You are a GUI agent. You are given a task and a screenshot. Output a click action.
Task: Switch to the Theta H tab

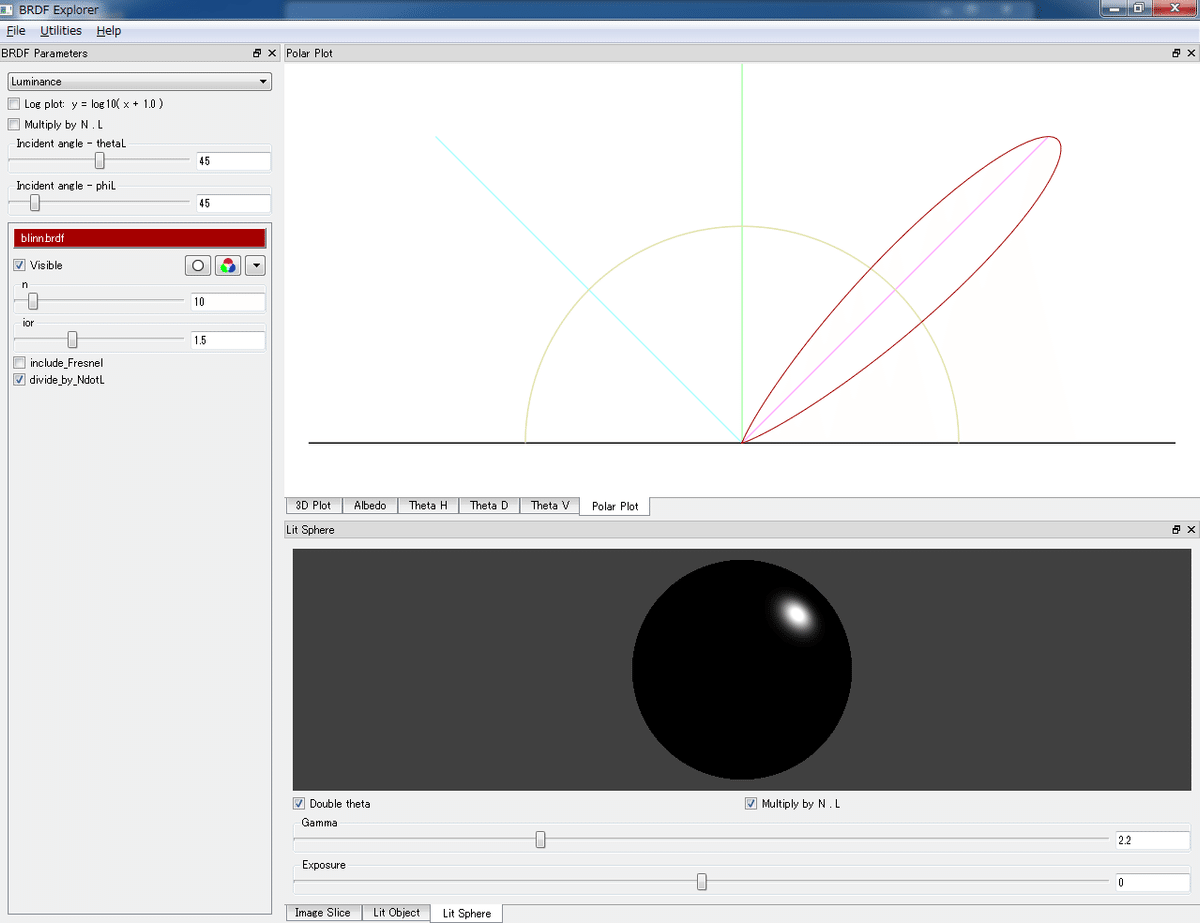pyautogui.click(x=428, y=506)
